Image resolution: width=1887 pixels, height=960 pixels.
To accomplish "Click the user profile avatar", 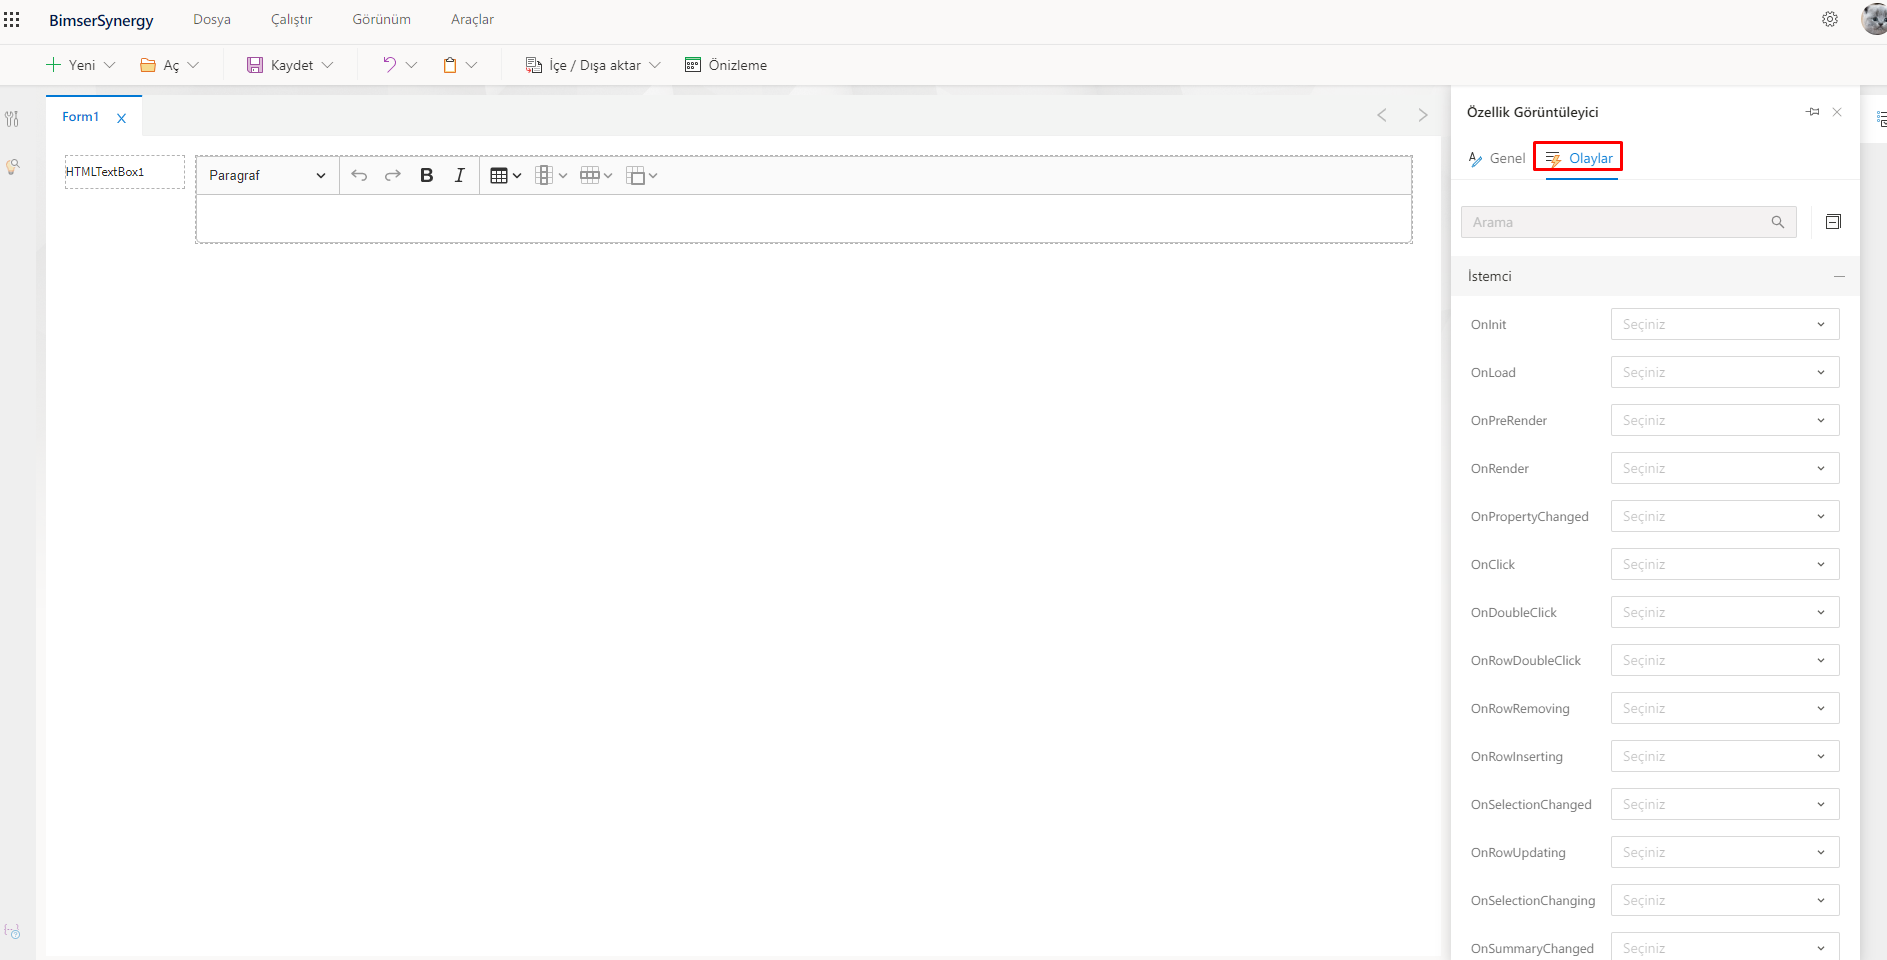I will [x=1874, y=19].
